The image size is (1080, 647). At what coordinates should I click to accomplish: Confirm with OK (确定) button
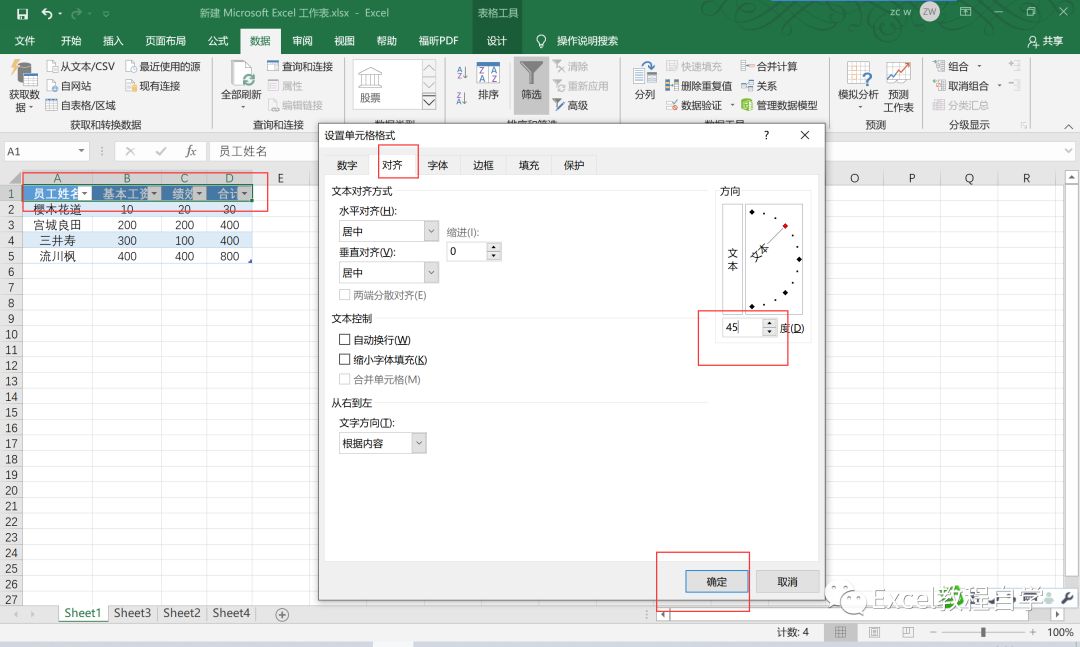click(716, 582)
